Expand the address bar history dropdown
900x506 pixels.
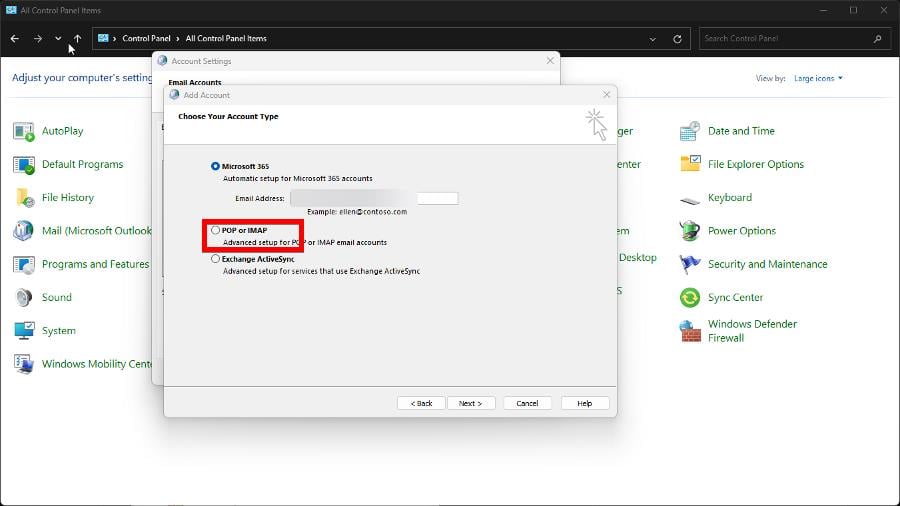653,39
